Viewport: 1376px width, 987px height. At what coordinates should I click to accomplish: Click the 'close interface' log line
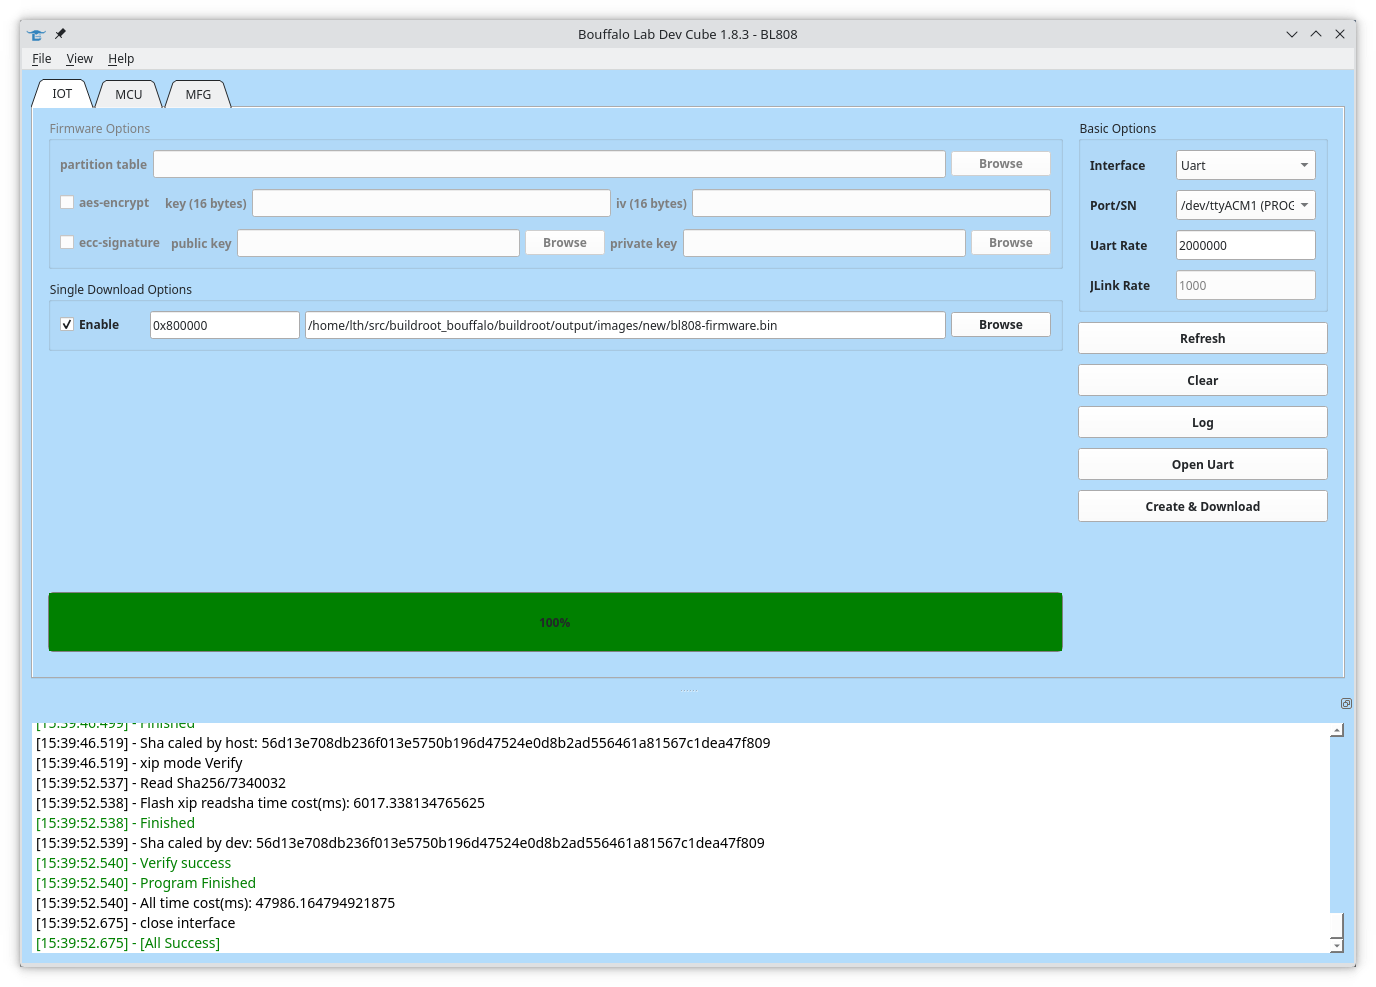click(x=136, y=923)
